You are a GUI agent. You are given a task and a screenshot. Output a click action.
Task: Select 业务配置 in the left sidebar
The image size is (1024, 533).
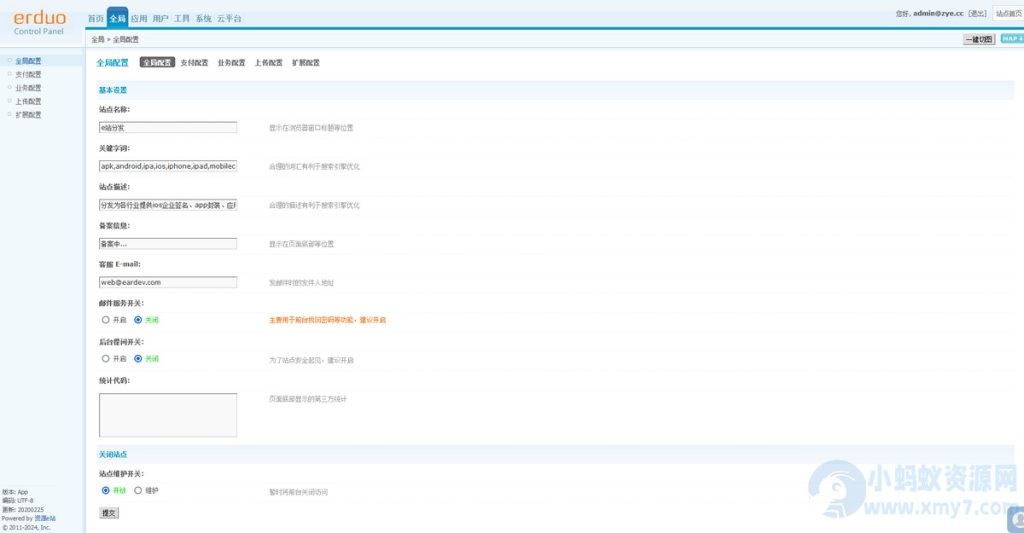29,88
